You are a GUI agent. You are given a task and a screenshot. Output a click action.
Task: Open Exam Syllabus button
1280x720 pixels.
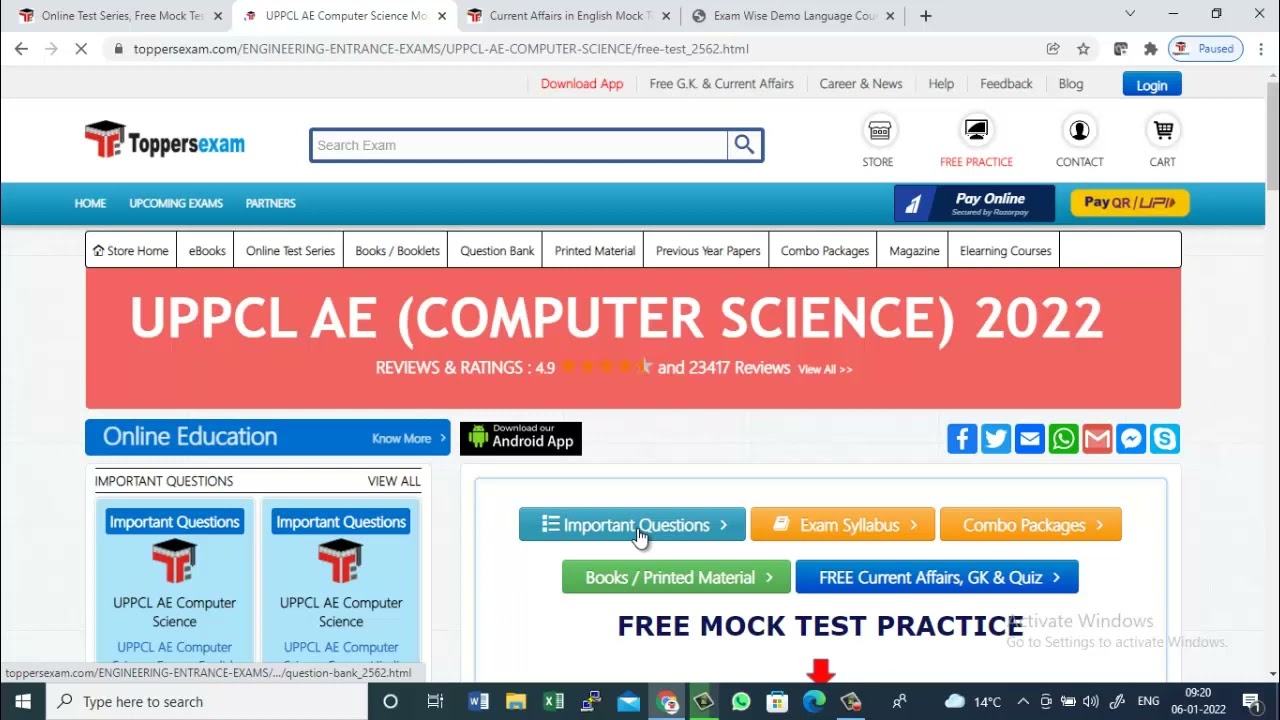pyautogui.click(x=842, y=525)
